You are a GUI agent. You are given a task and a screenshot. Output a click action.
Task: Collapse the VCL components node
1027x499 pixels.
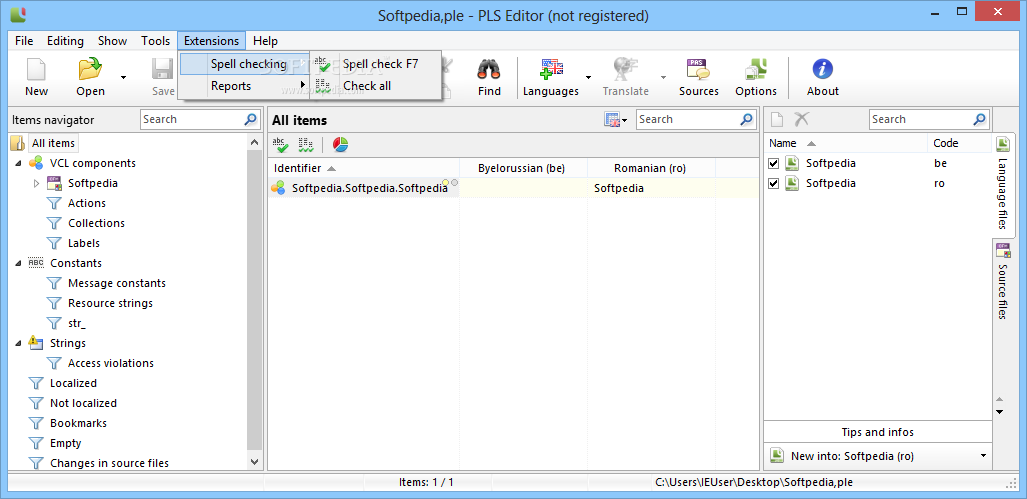pos(18,163)
